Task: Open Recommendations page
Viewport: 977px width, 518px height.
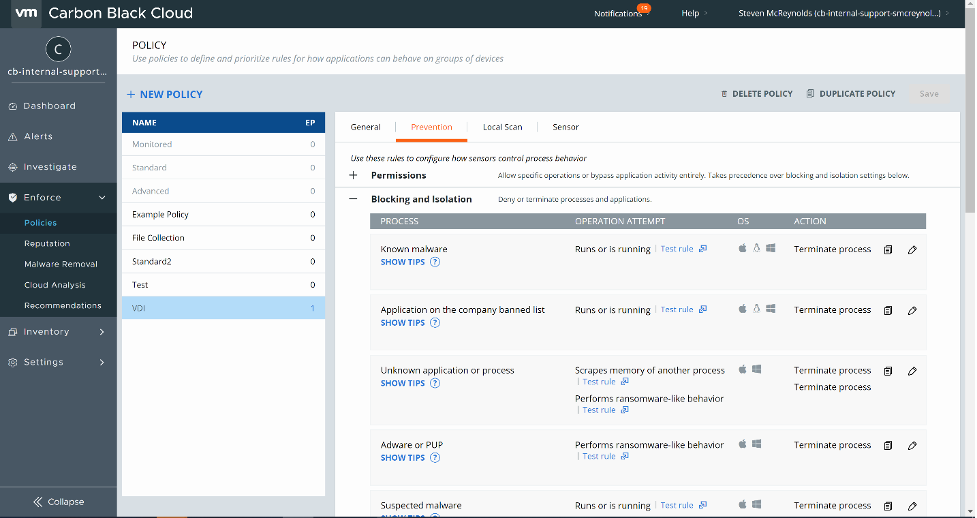Action: pyautogui.click(x=63, y=305)
